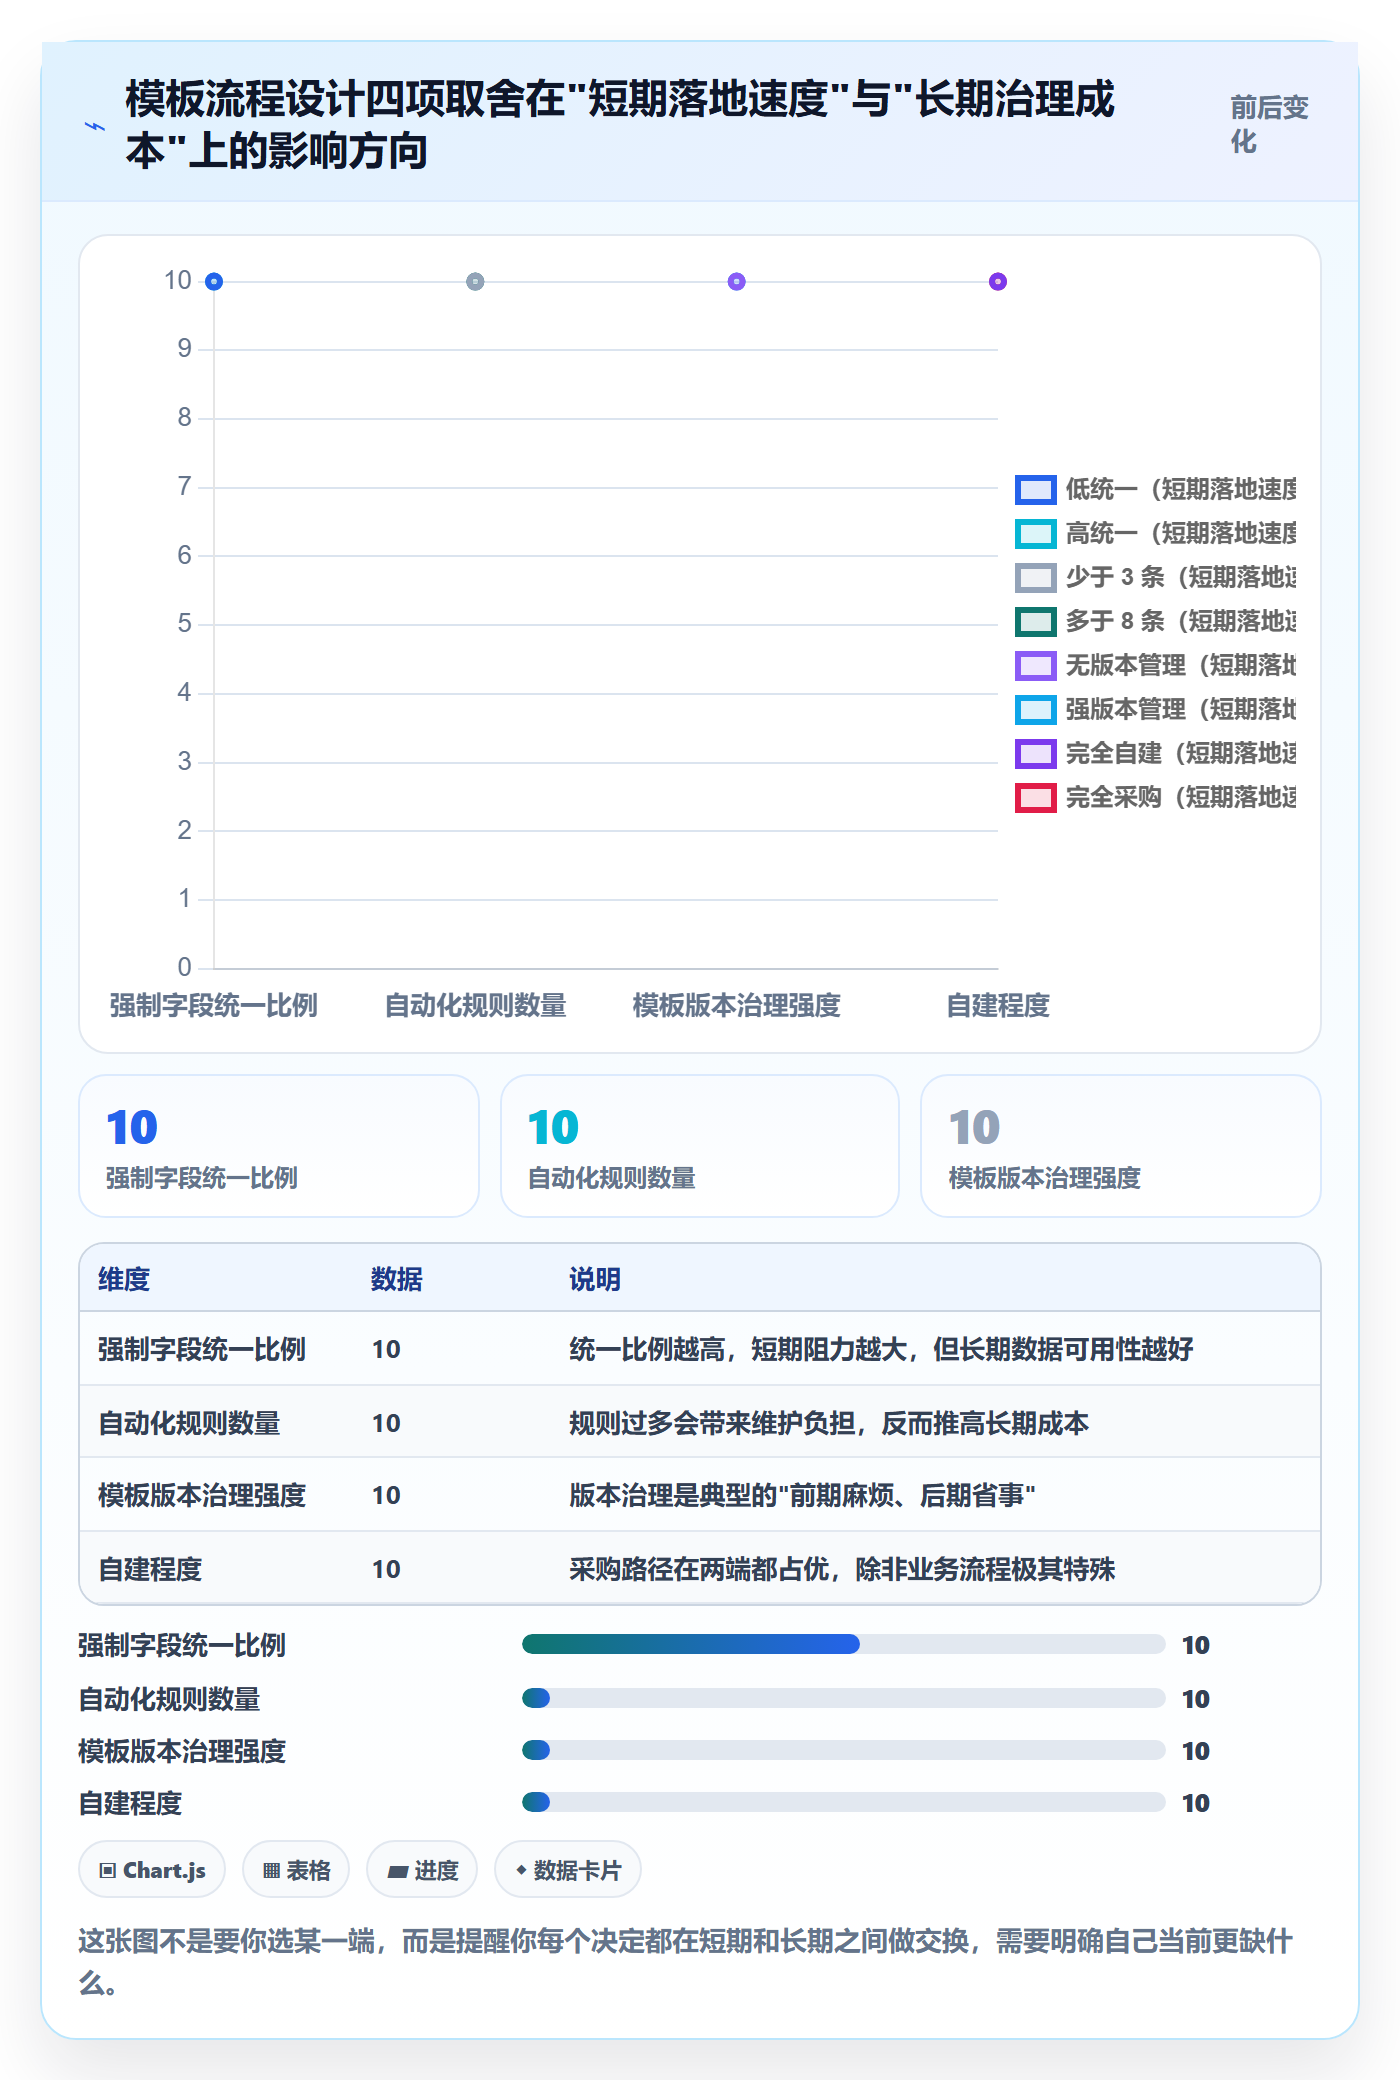The image size is (1400, 2080).
Task: Toggle legend entry 少于 3 条 series
Action: click(x=1156, y=577)
